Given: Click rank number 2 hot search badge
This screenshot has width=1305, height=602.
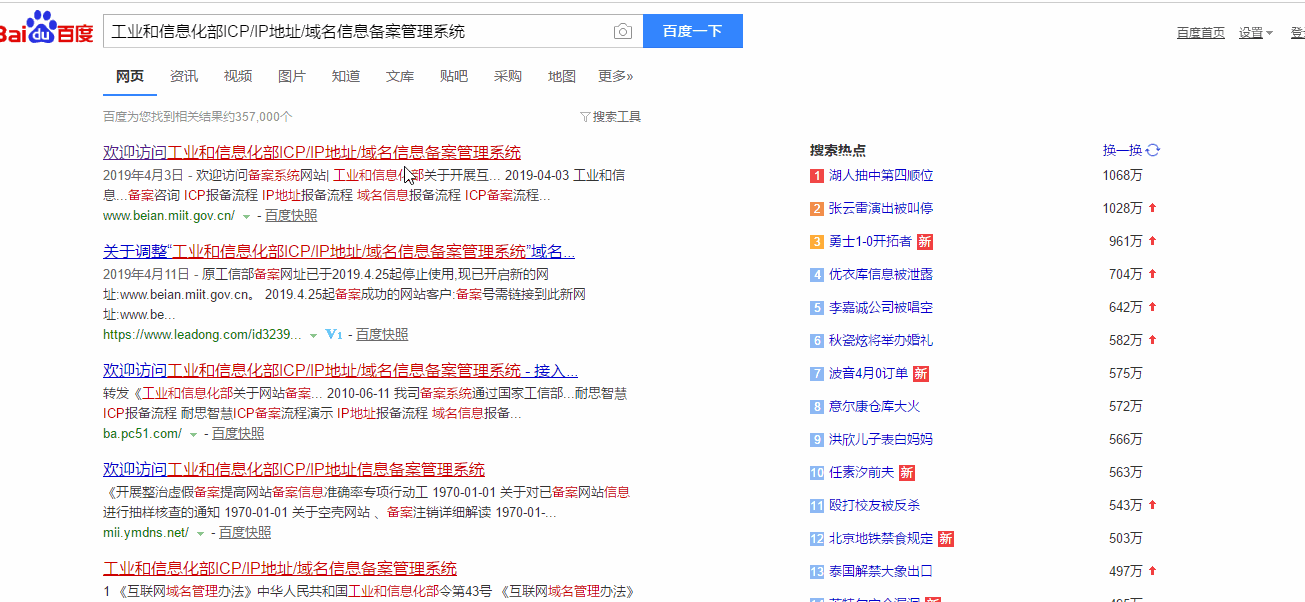Looking at the screenshot, I should click(x=817, y=209).
